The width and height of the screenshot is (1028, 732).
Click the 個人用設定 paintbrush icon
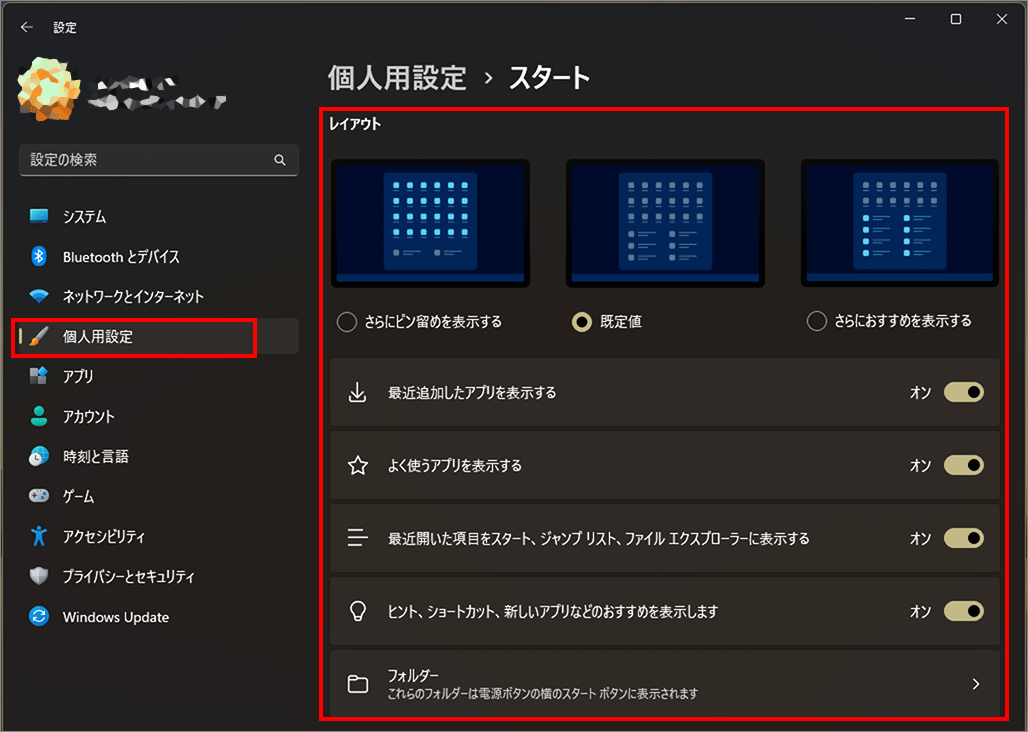point(39,336)
